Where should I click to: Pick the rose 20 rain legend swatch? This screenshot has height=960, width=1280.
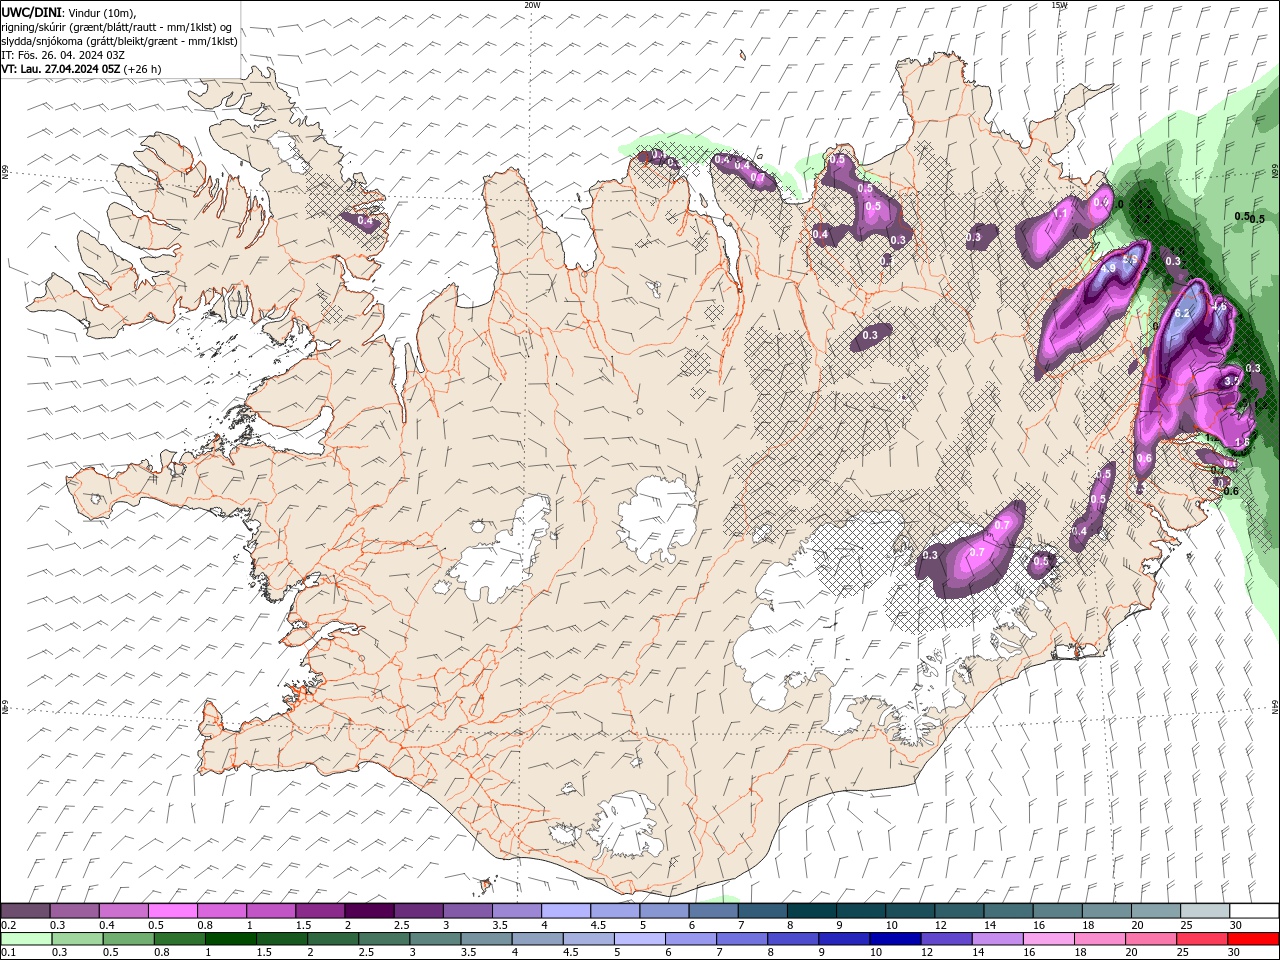[x=1150, y=939]
